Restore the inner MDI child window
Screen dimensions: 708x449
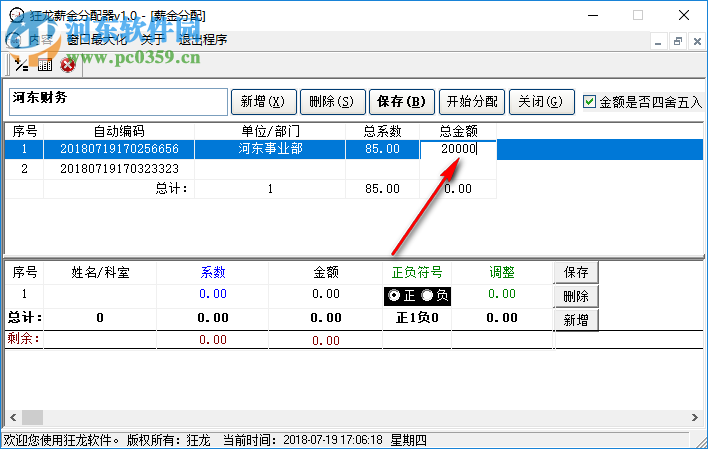pos(677,42)
